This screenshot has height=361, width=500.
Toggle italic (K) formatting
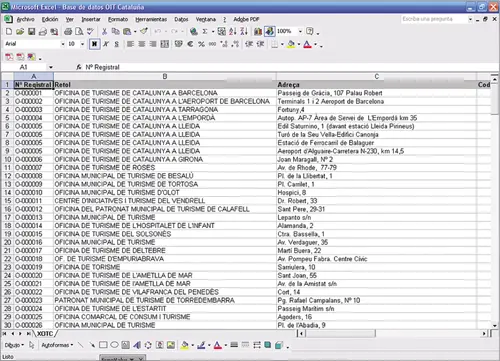(106, 44)
